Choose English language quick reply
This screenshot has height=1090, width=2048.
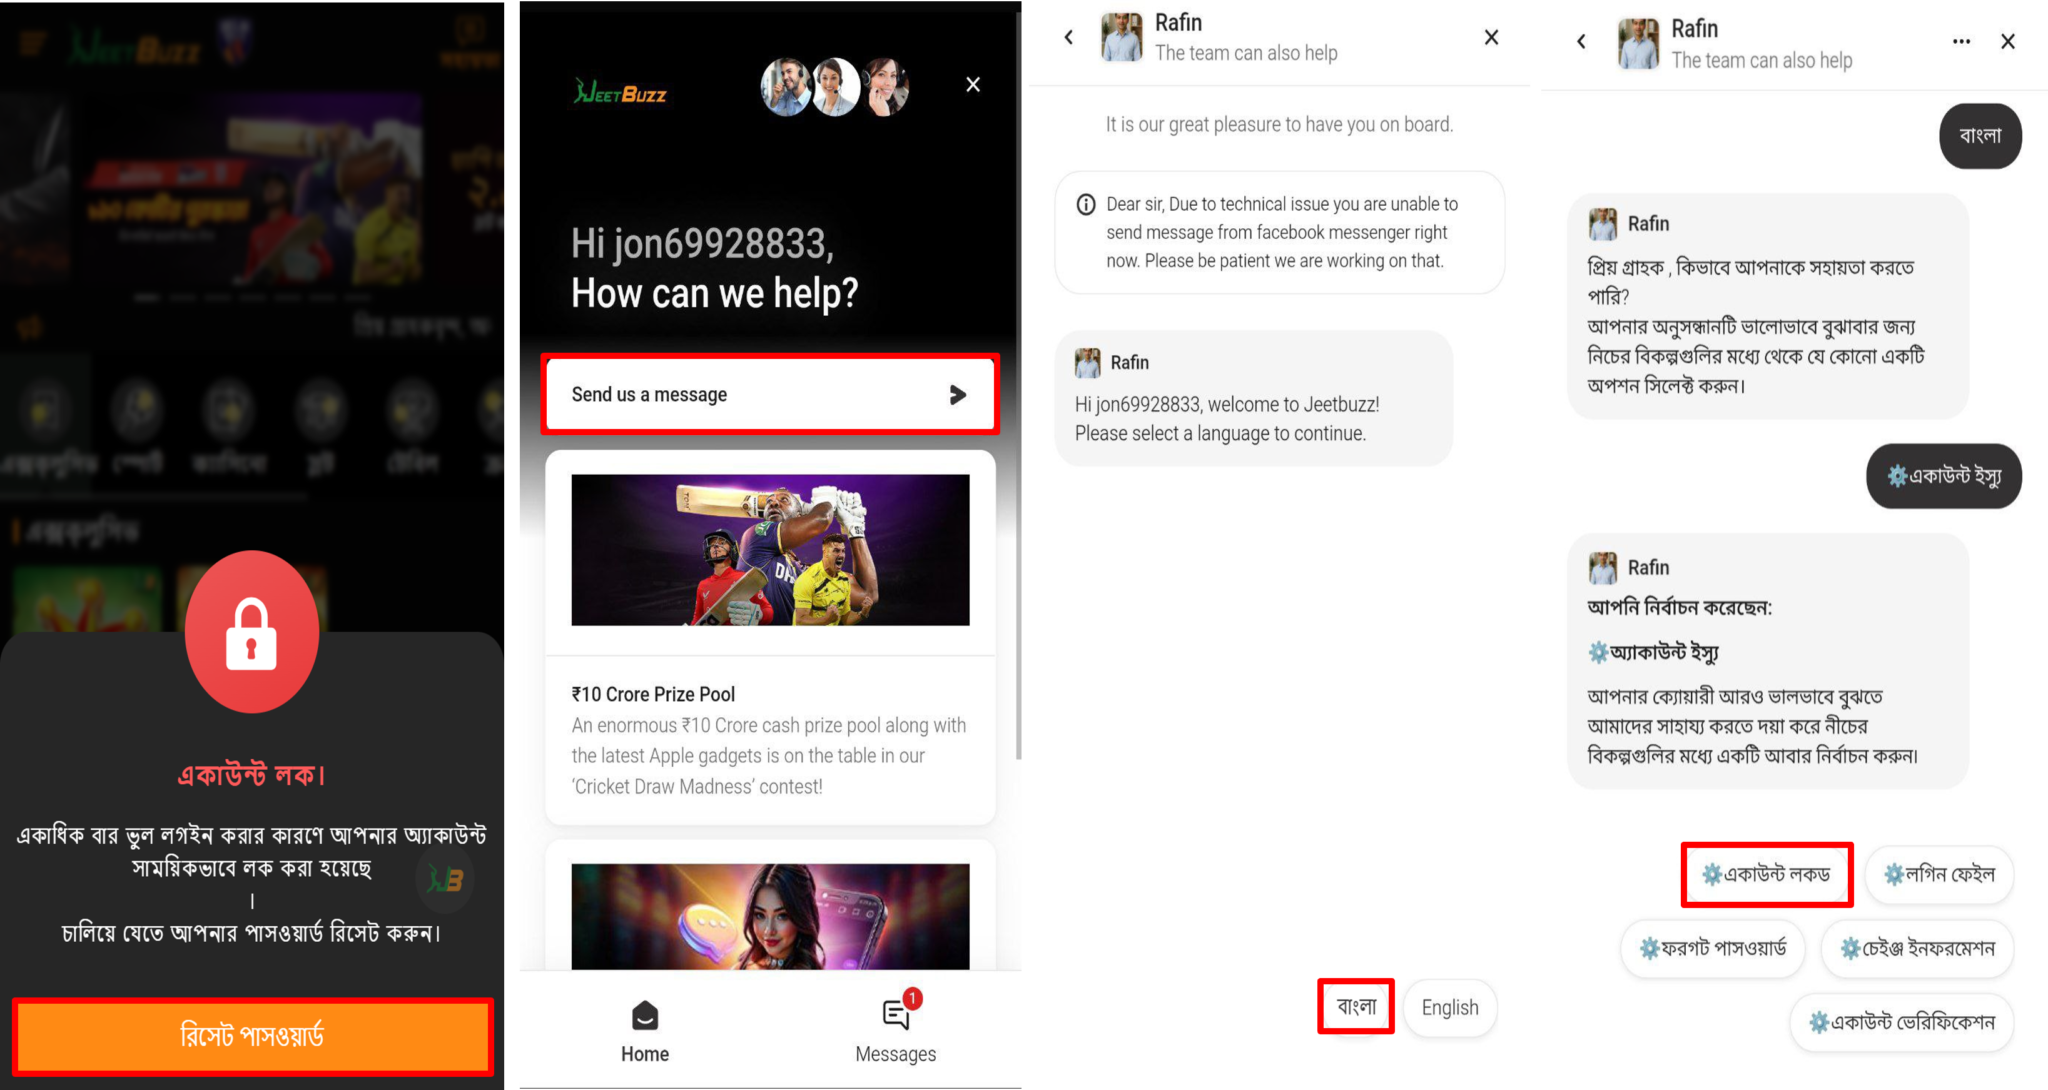pos(1450,1007)
